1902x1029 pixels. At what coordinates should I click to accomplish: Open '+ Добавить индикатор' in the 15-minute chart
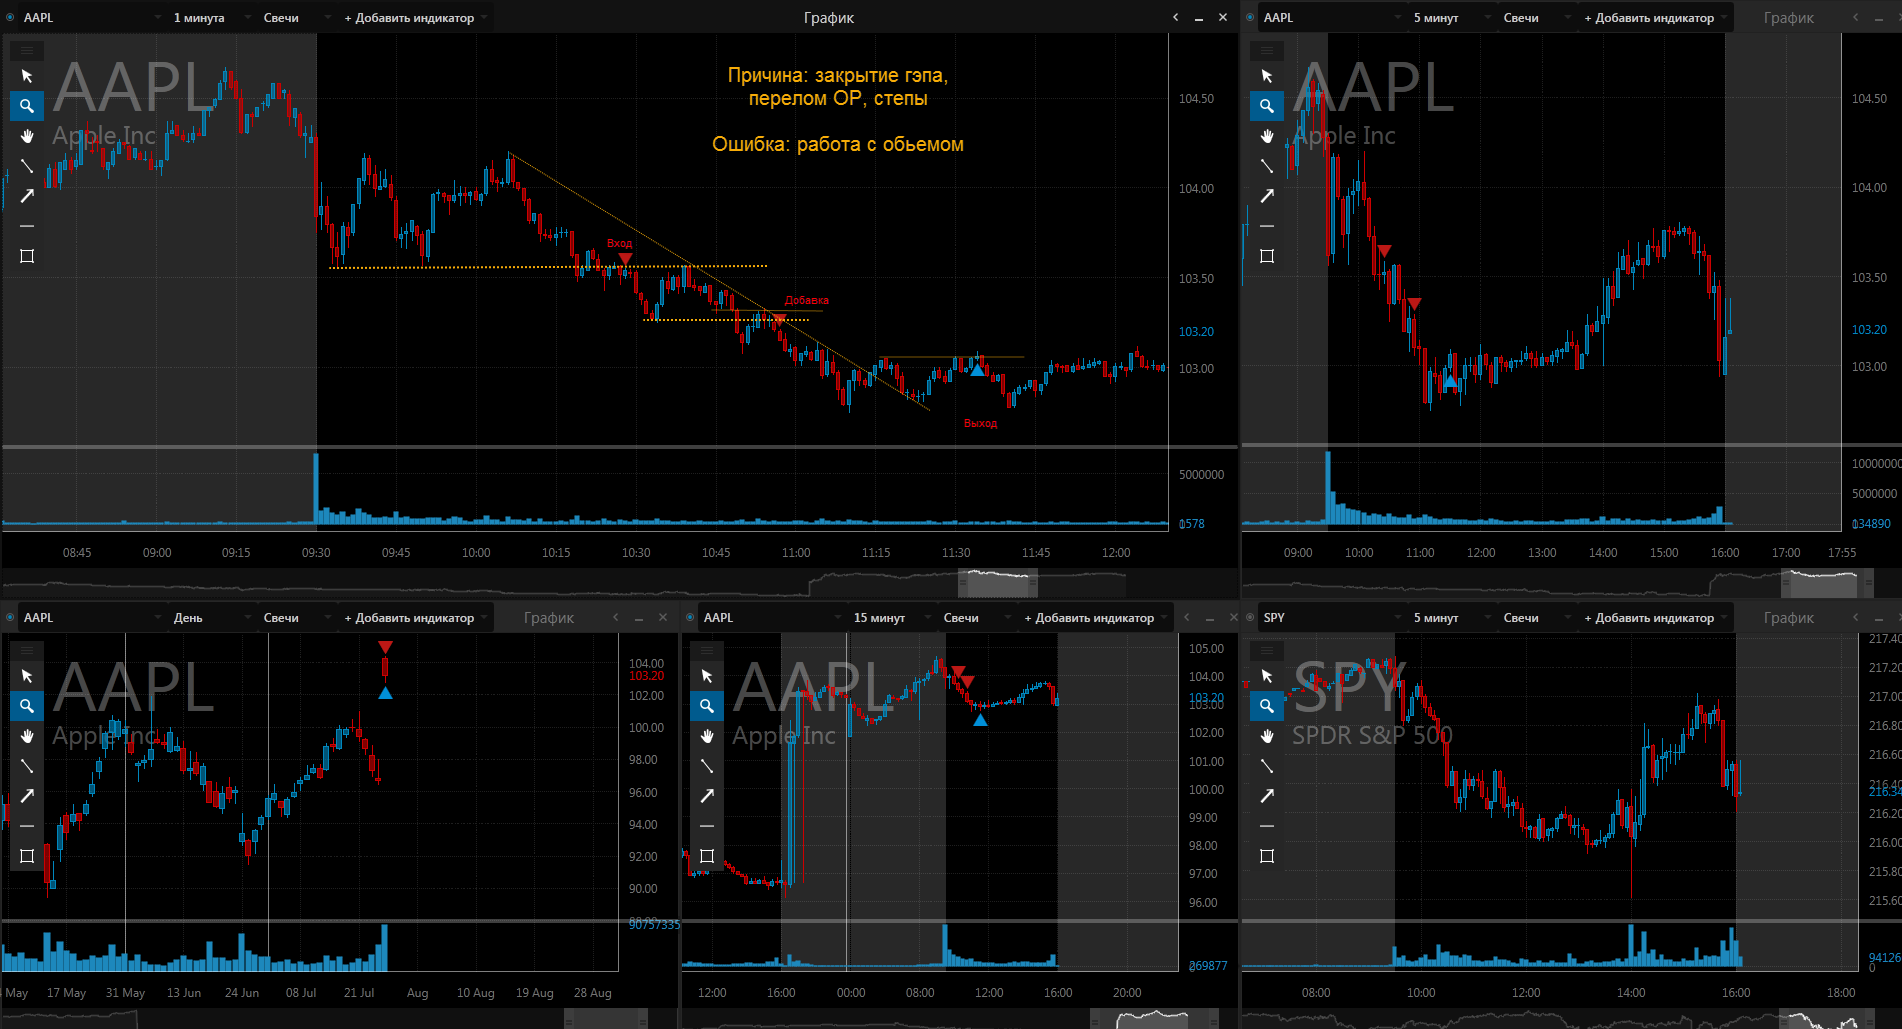(1095, 617)
